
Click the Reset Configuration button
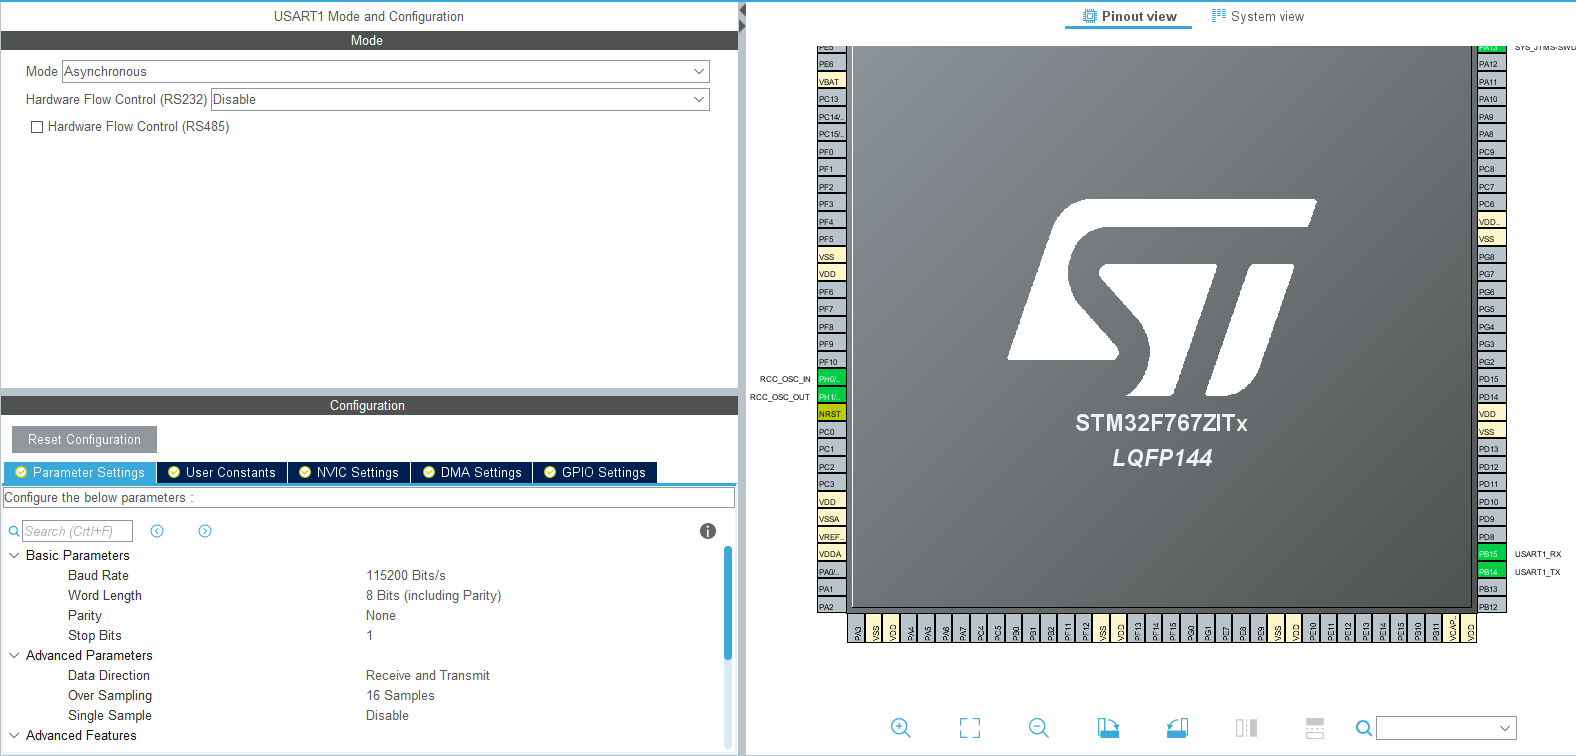click(84, 439)
